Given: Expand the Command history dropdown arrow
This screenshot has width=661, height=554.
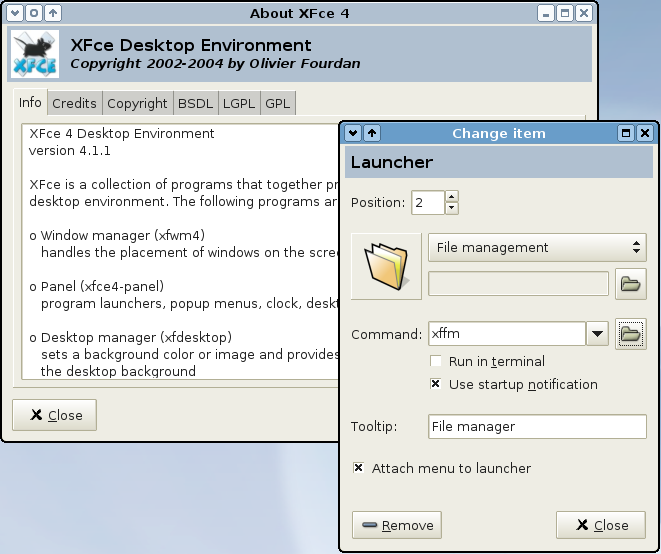Looking at the screenshot, I should pyautogui.click(x=597, y=334).
